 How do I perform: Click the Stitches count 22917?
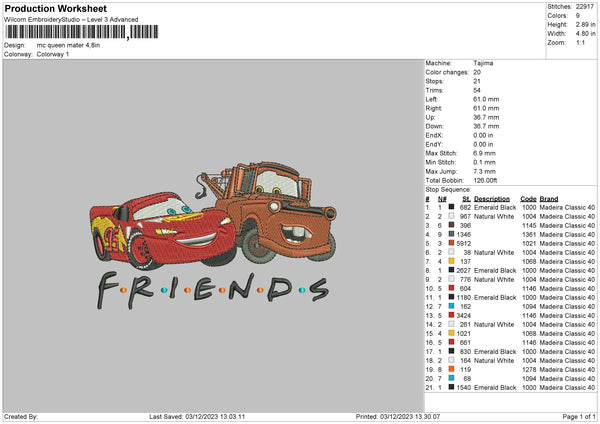pos(585,7)
